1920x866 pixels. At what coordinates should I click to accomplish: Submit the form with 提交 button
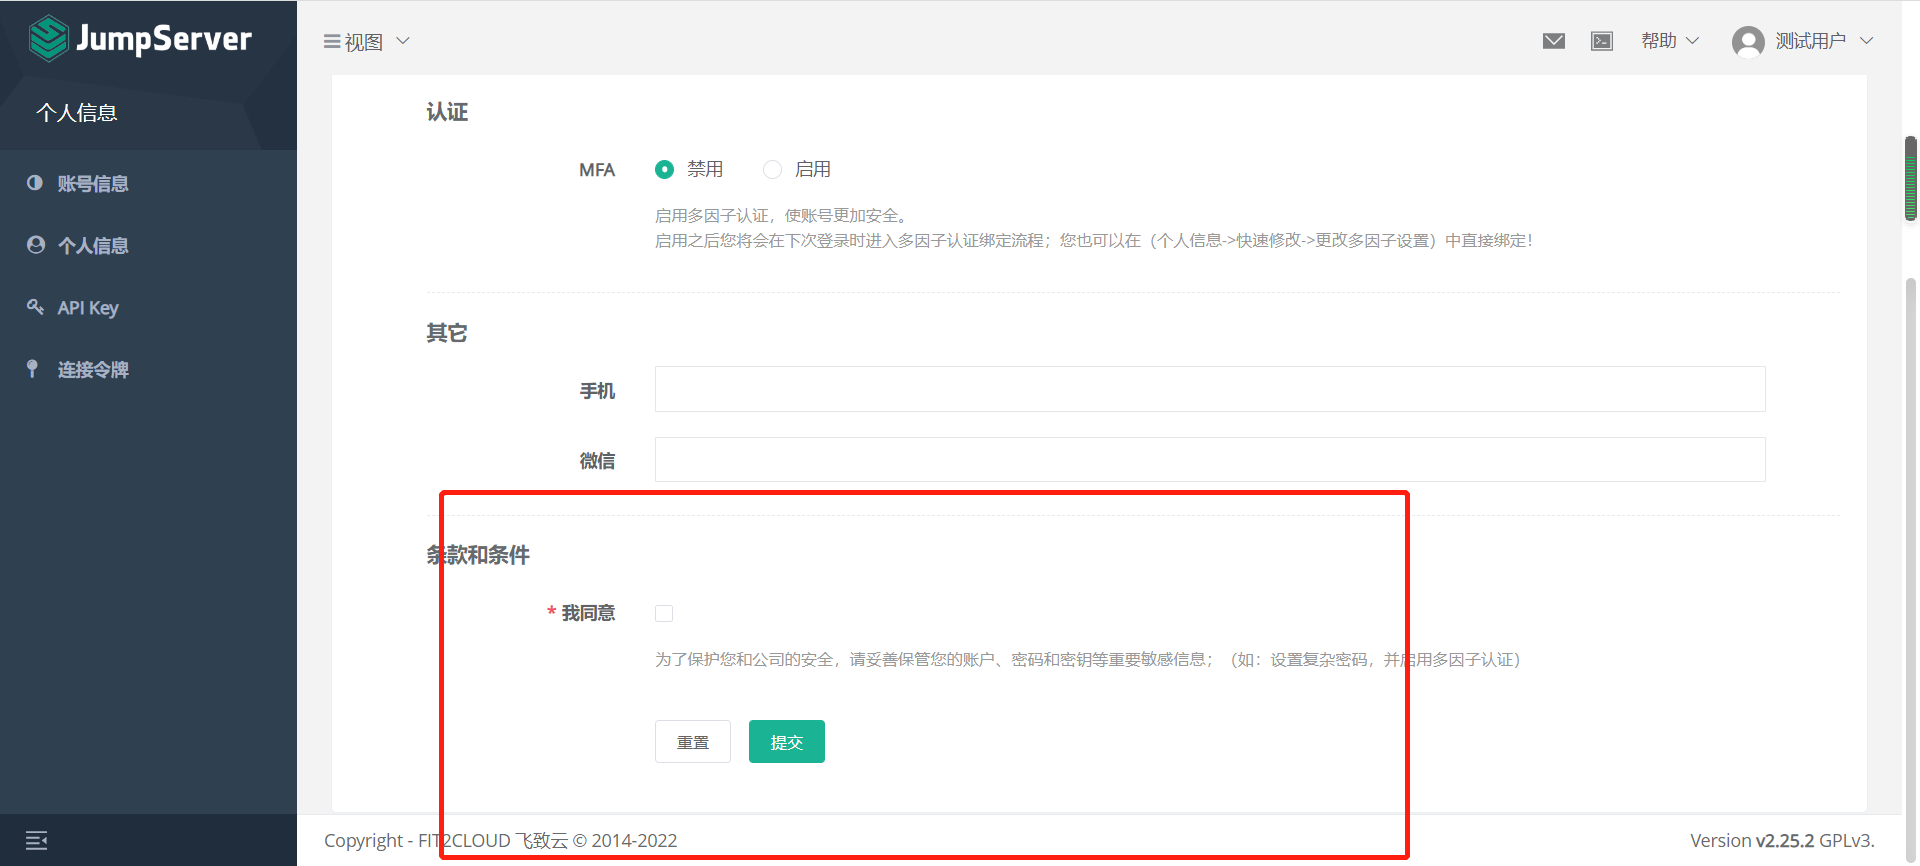coord(786,742)
